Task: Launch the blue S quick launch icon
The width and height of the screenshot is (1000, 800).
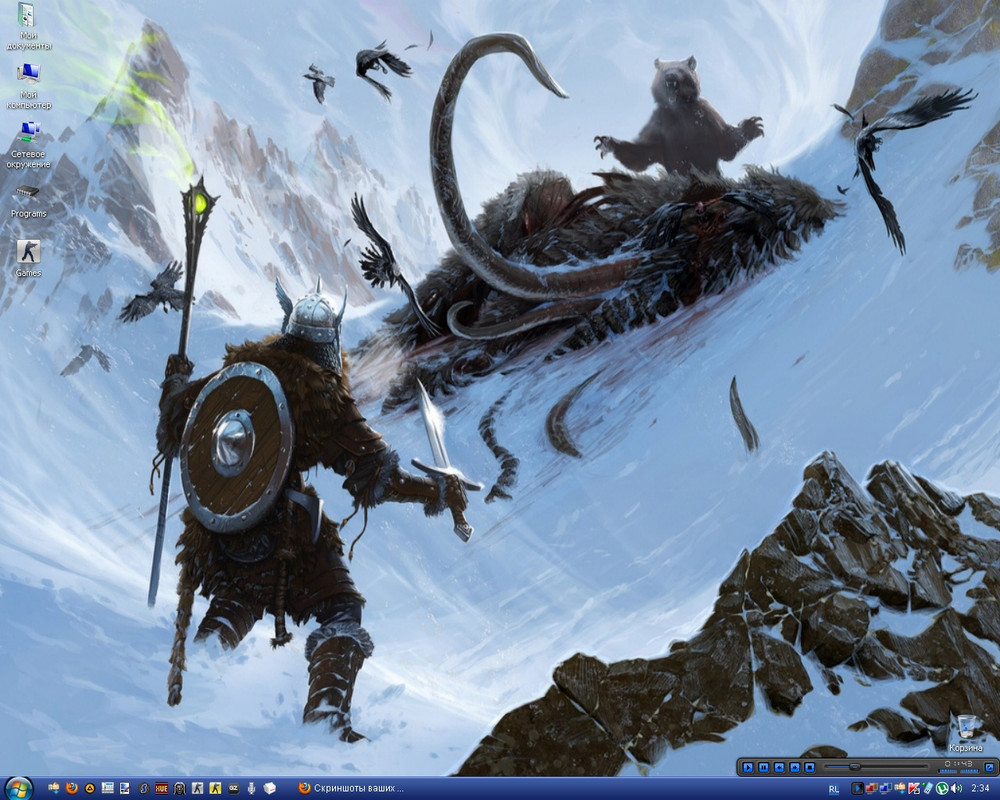Action: click(144, 789)
